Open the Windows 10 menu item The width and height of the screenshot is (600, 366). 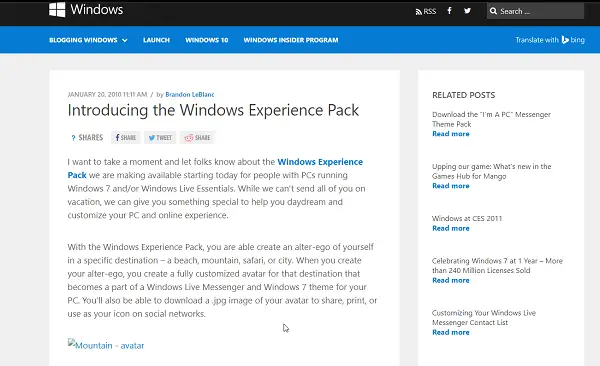(x=207, y=40)
